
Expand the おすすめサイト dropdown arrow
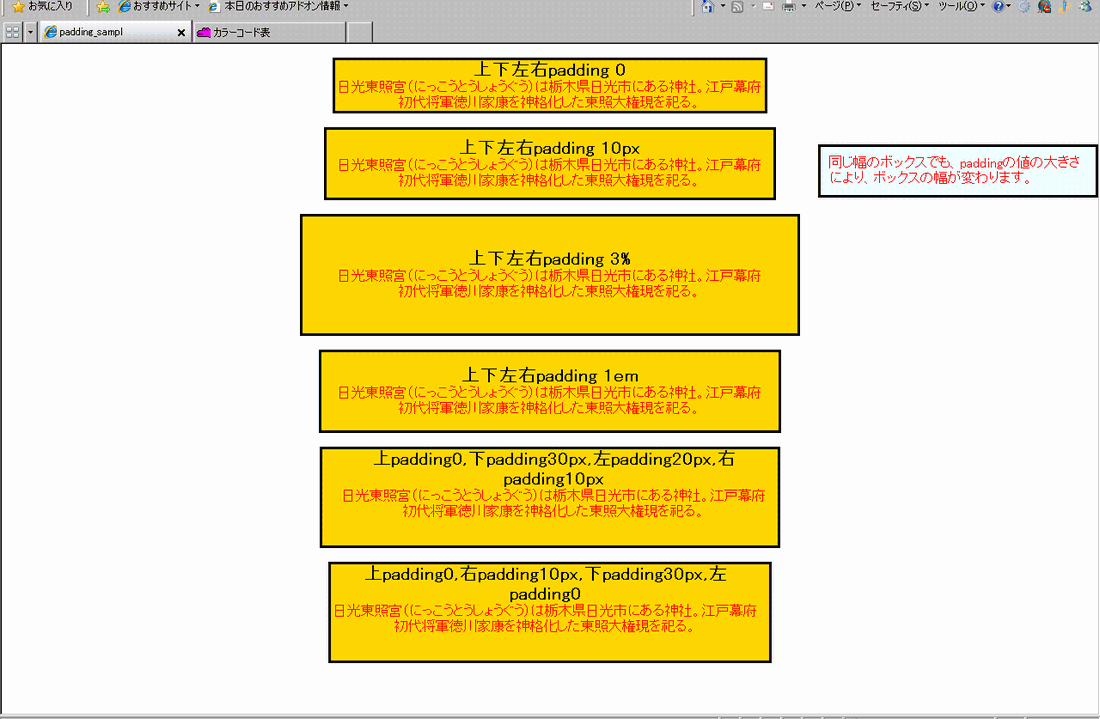[x=197, y=6]
